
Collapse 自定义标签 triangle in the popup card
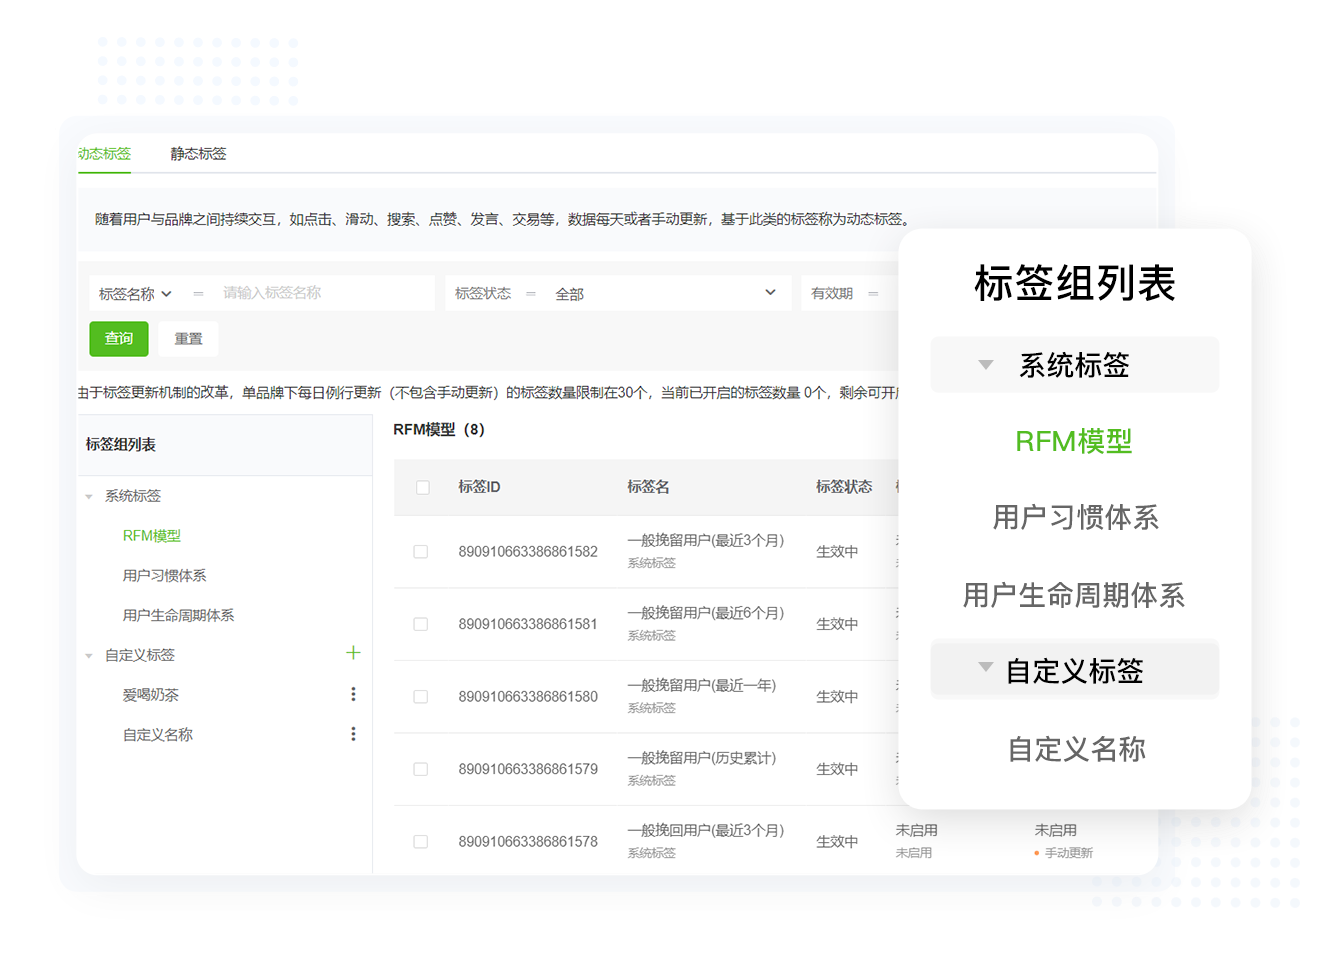[985, 667]
